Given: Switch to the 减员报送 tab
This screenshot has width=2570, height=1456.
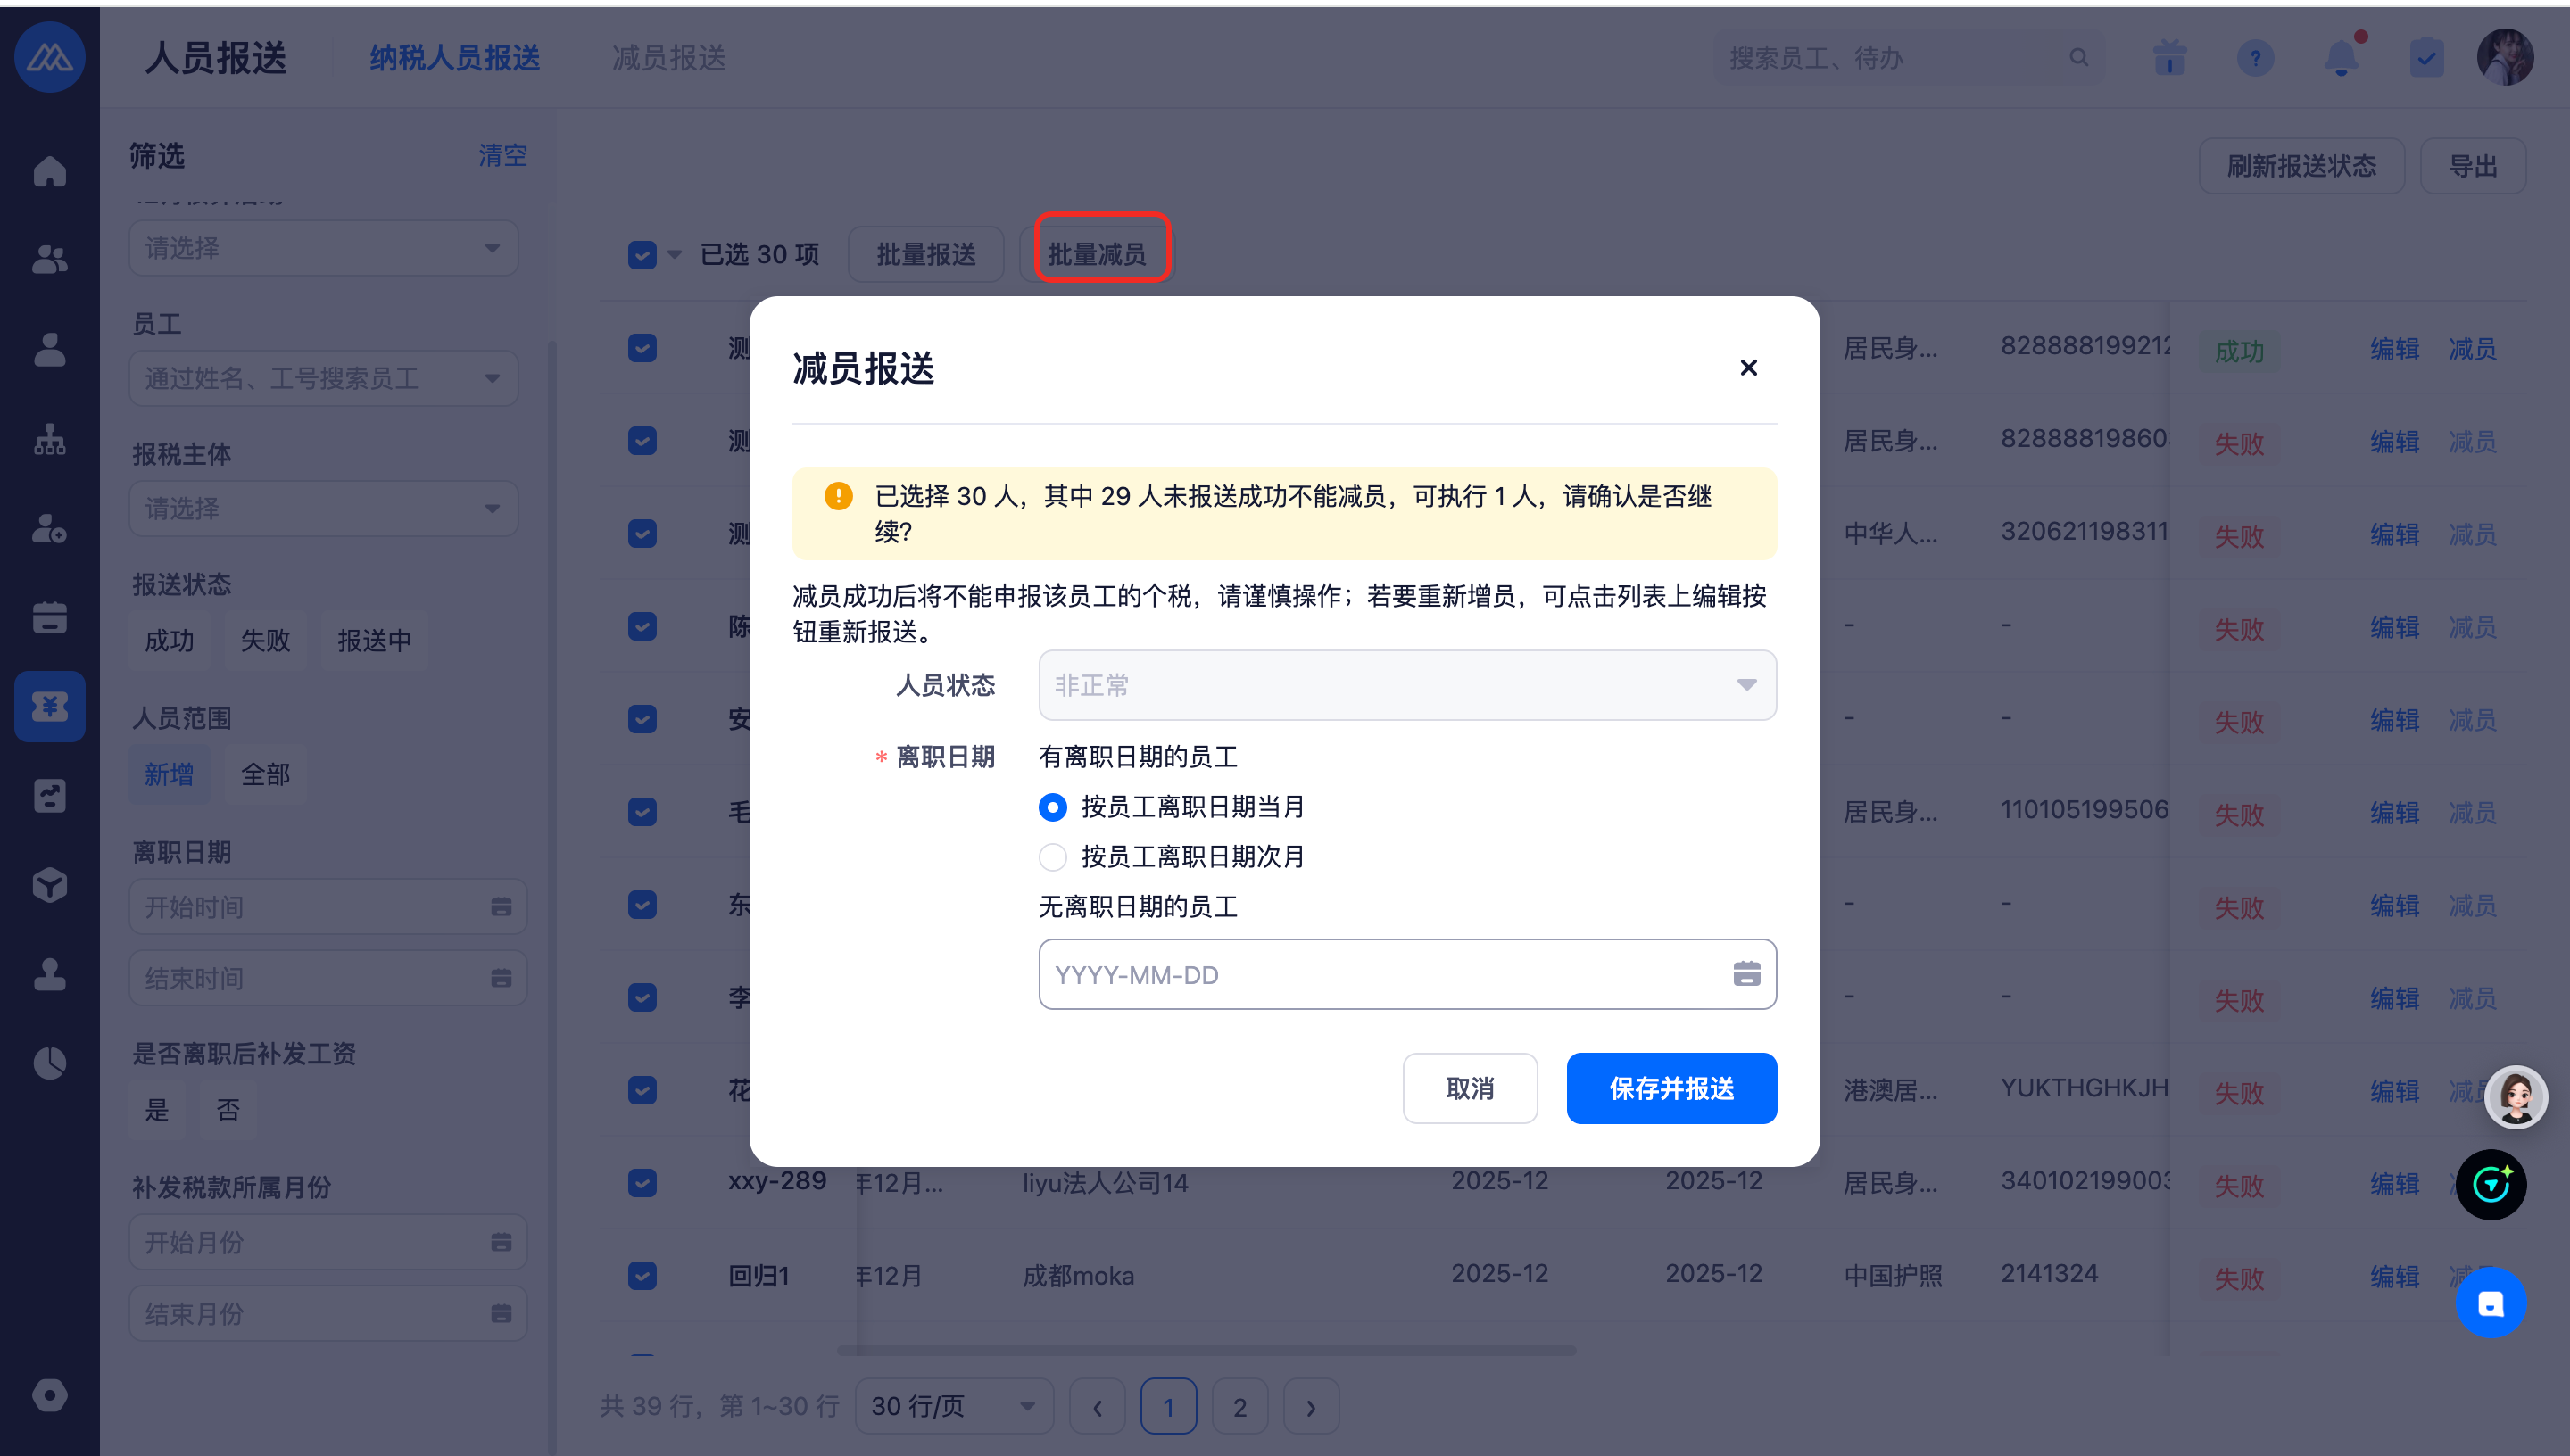Looking at the screenshot, I should 669,58.
